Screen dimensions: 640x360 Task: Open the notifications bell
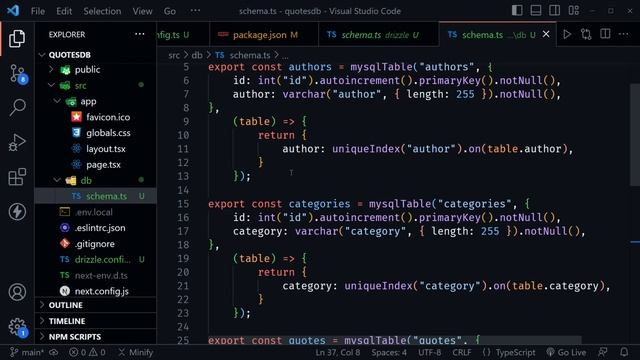(624, 352)
